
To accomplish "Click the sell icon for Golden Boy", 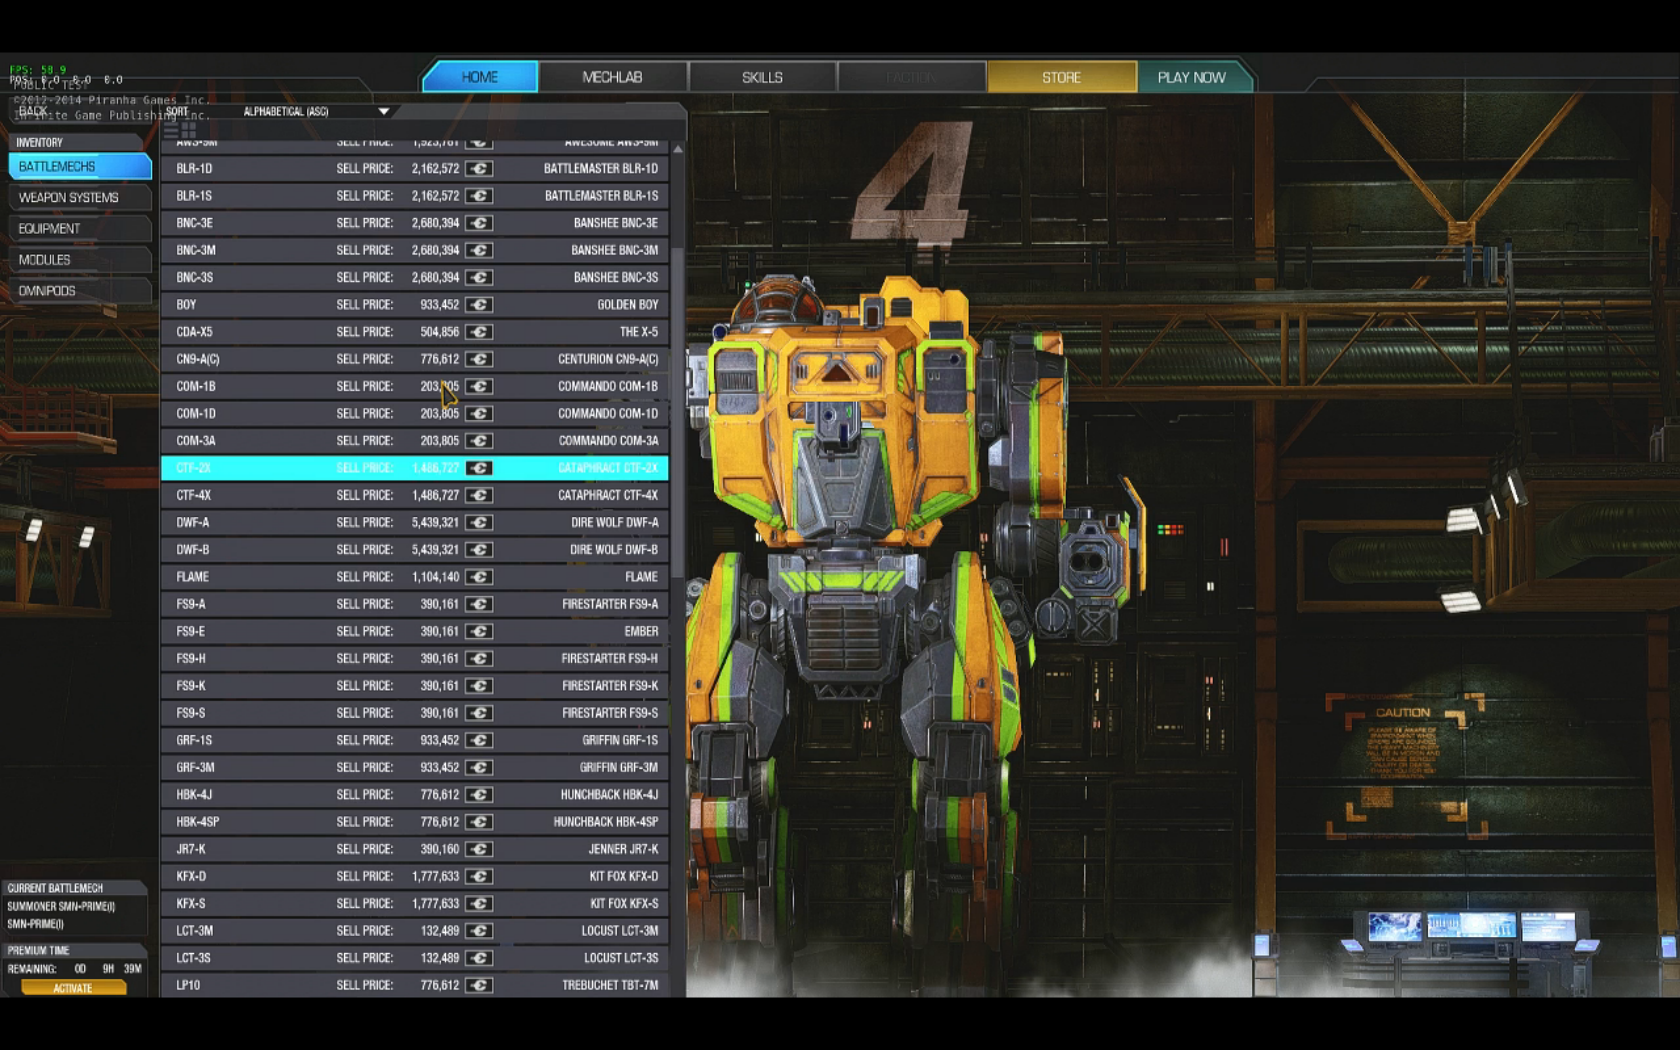I will point(479,305).
